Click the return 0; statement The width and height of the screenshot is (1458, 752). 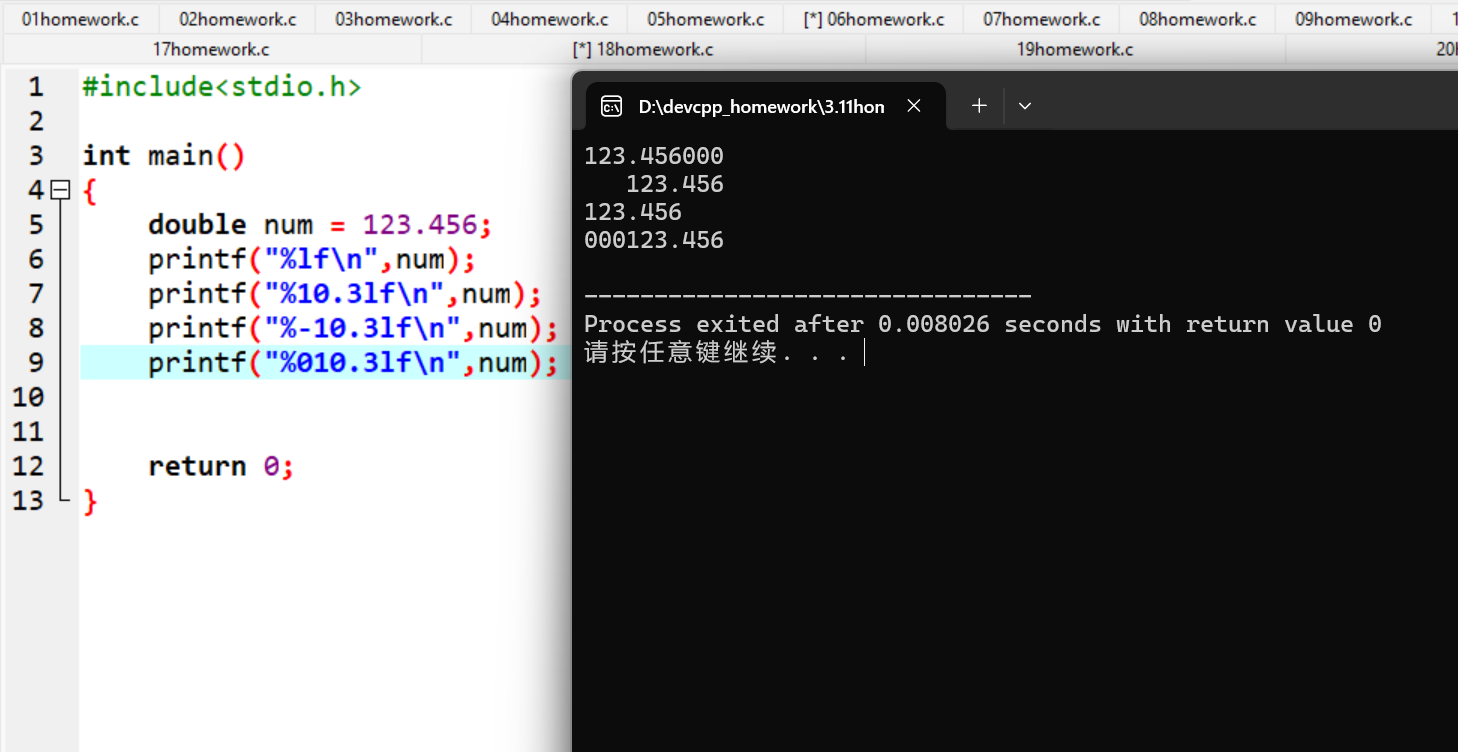tap(221, 466)
